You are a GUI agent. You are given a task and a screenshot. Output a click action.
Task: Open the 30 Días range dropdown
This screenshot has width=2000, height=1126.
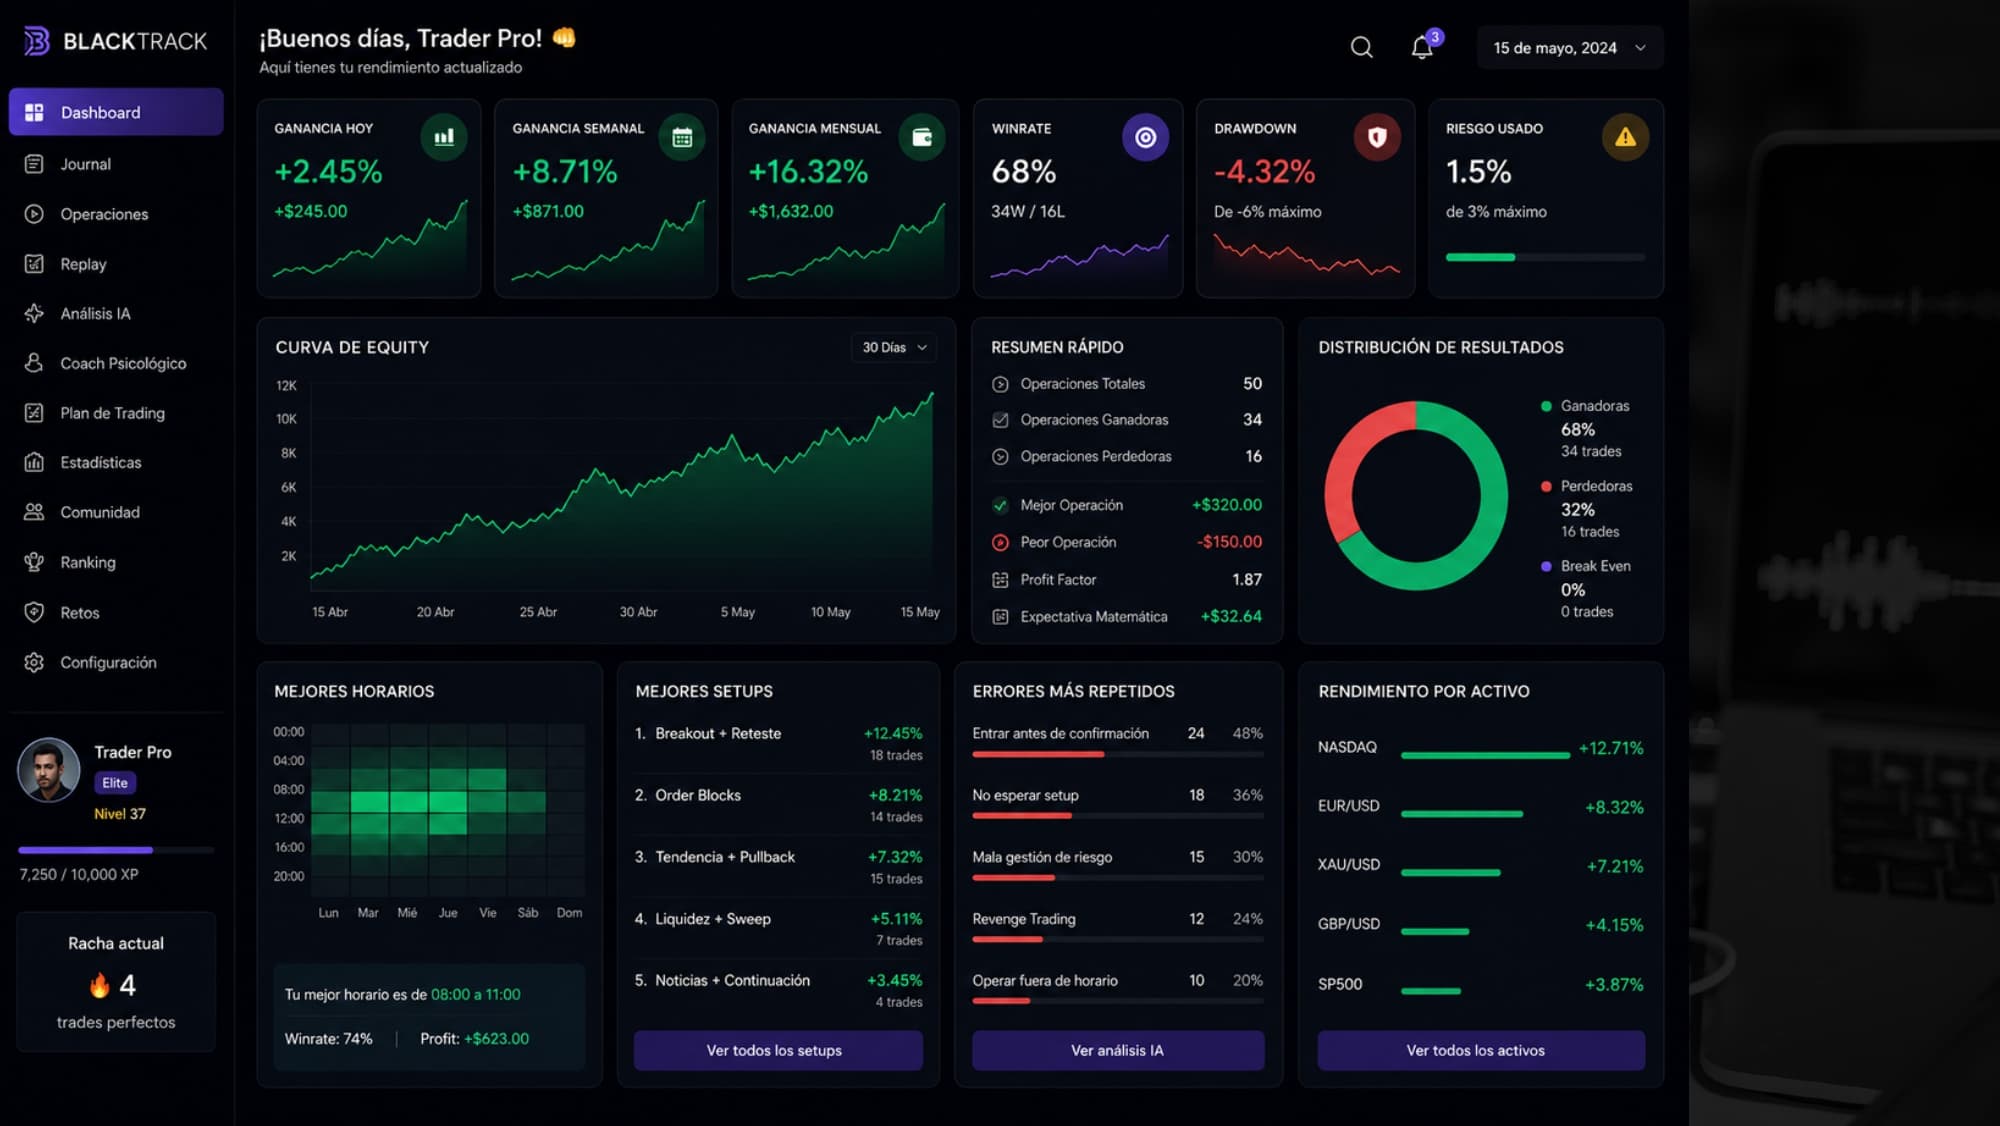point(894,347)
